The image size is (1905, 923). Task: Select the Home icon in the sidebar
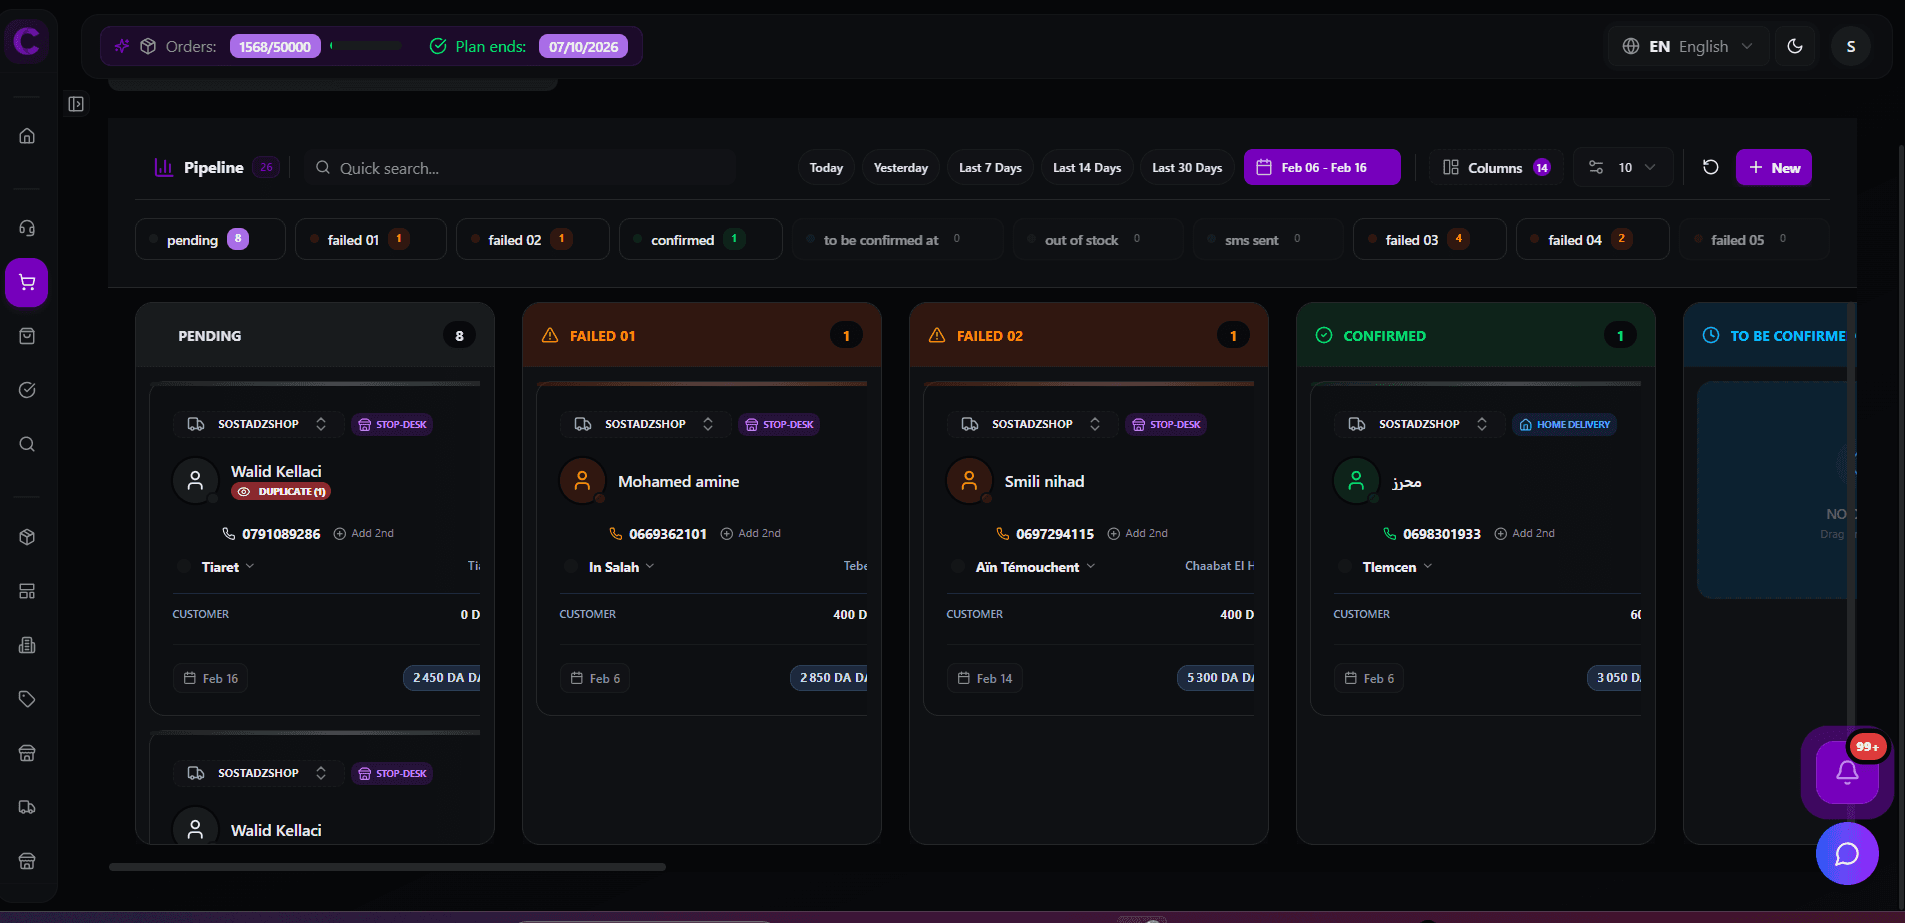pos(27,135)
